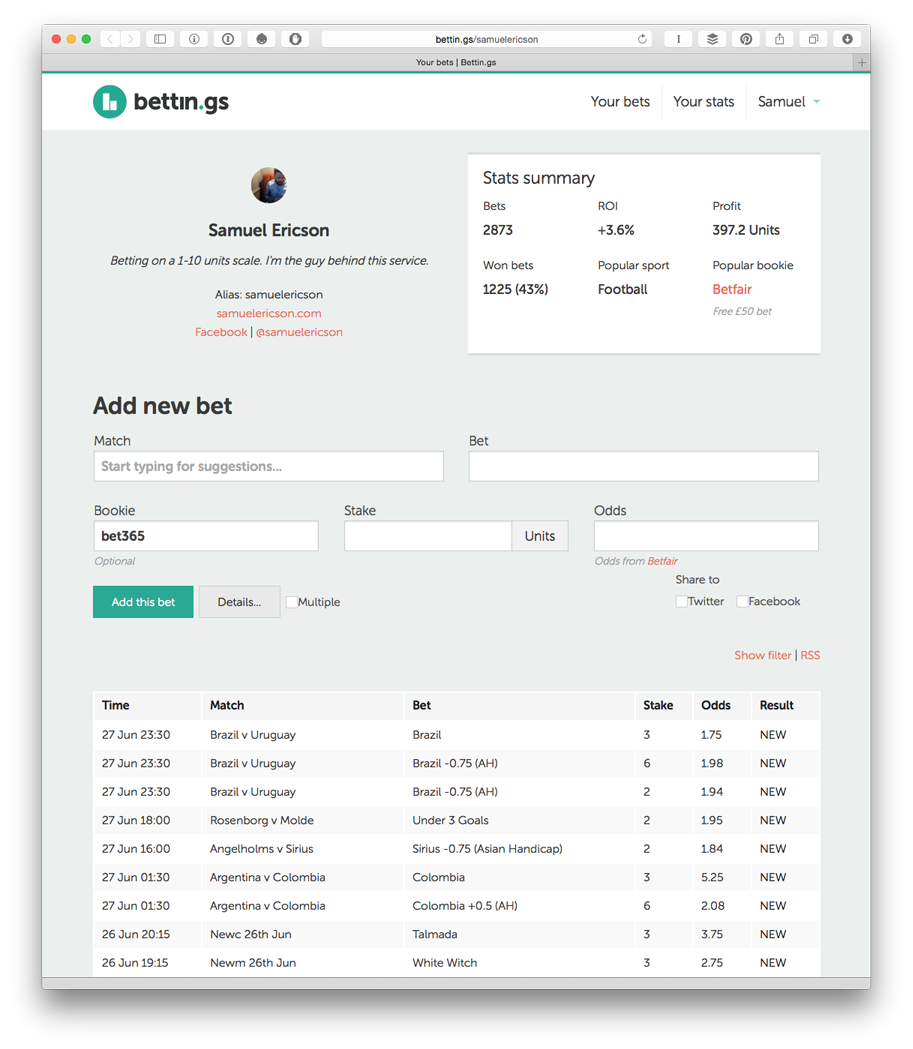Click the Show filter link
The image size is (913, 1049).
point(763,655)
